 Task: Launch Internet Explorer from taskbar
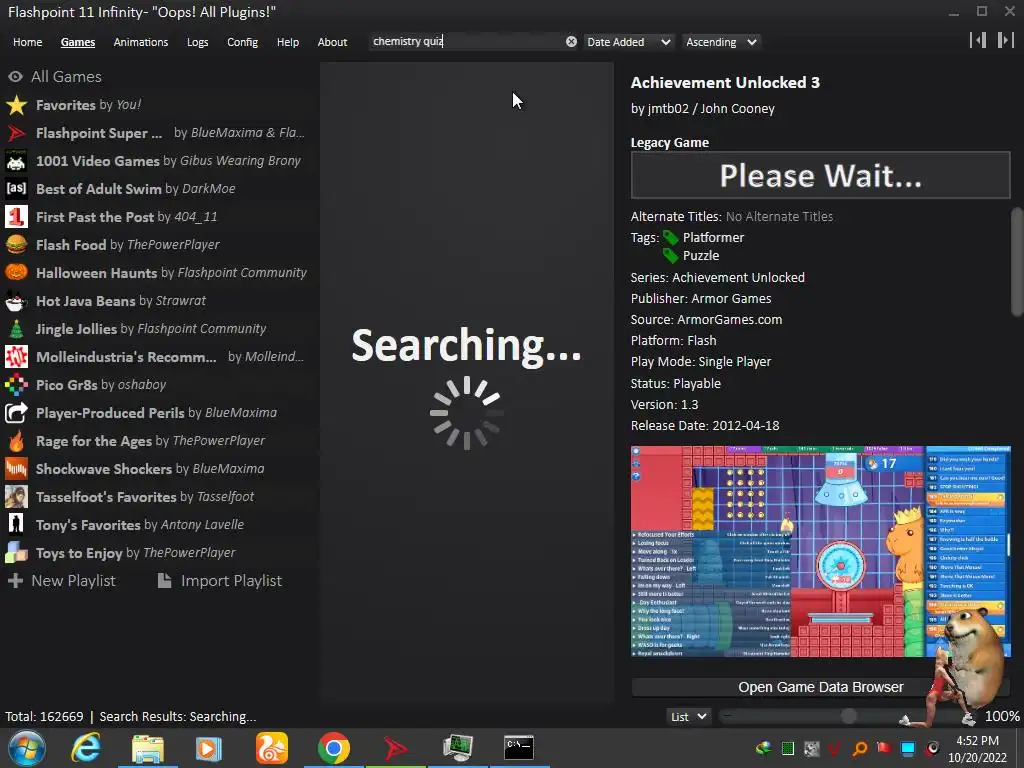[x=86, y=748]
